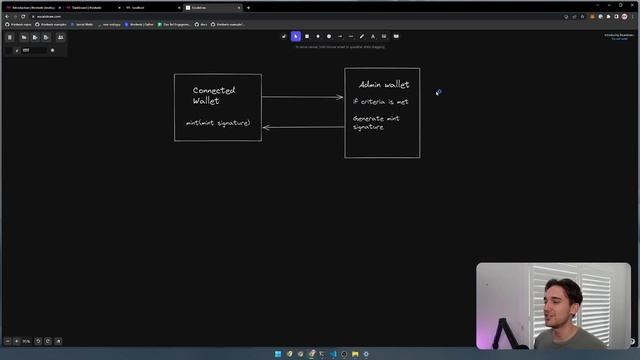This screenshot has width=640, height=360.
Task: Open a new browser tab with plus
Action: click(248, 8)
